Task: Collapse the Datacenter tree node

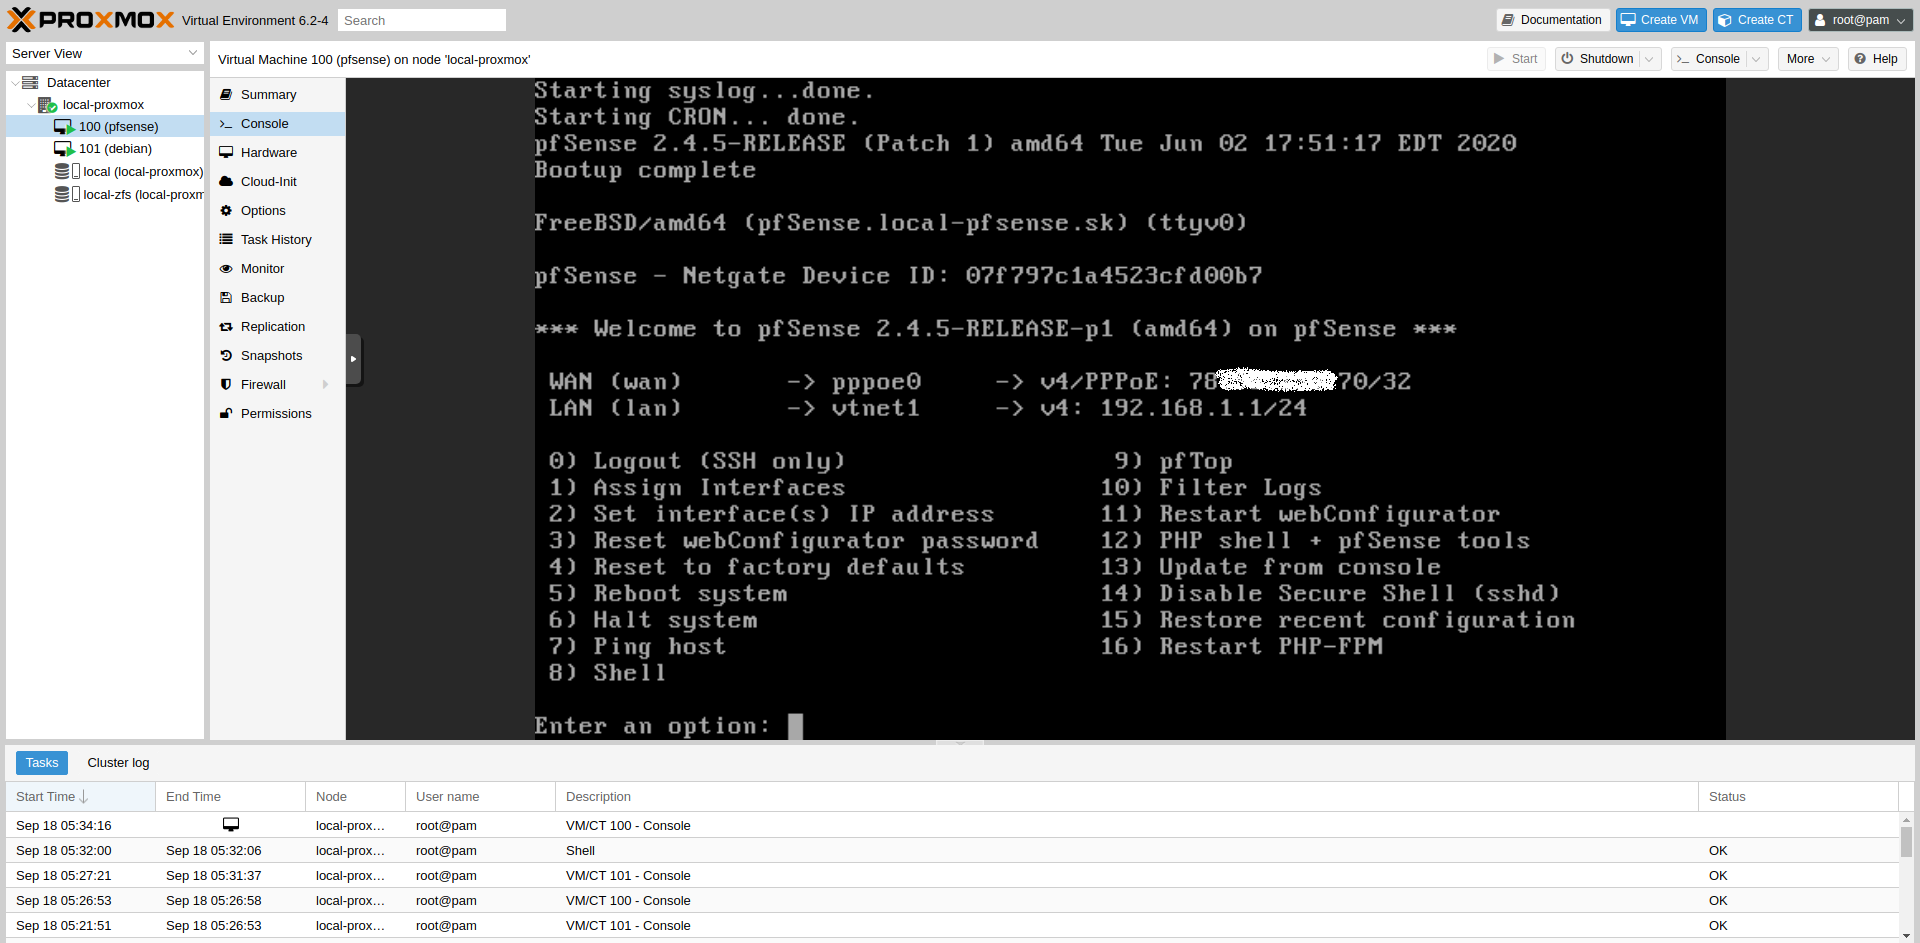Action: [x=14, y=83]
